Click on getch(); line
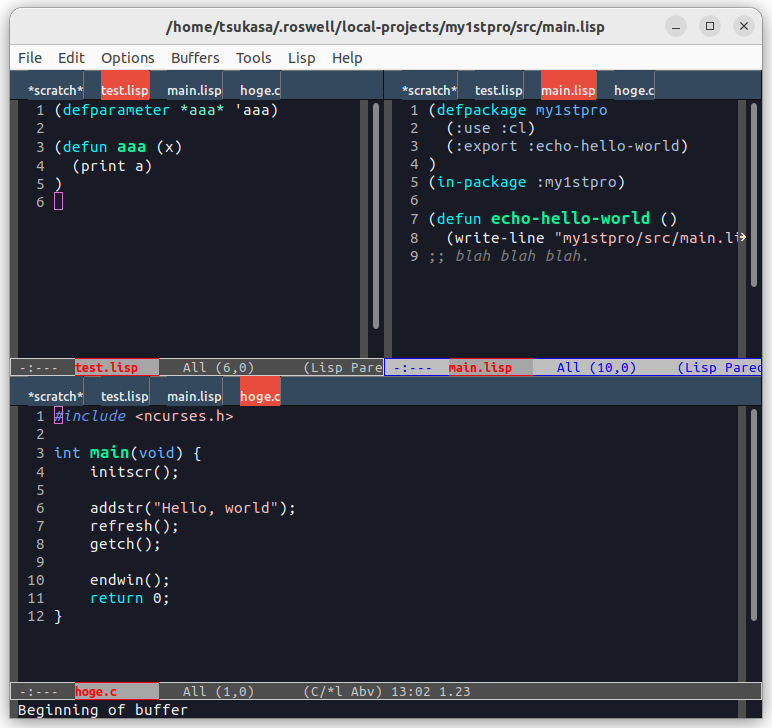Viewport: 772px width, 728px height. (125, 544)
